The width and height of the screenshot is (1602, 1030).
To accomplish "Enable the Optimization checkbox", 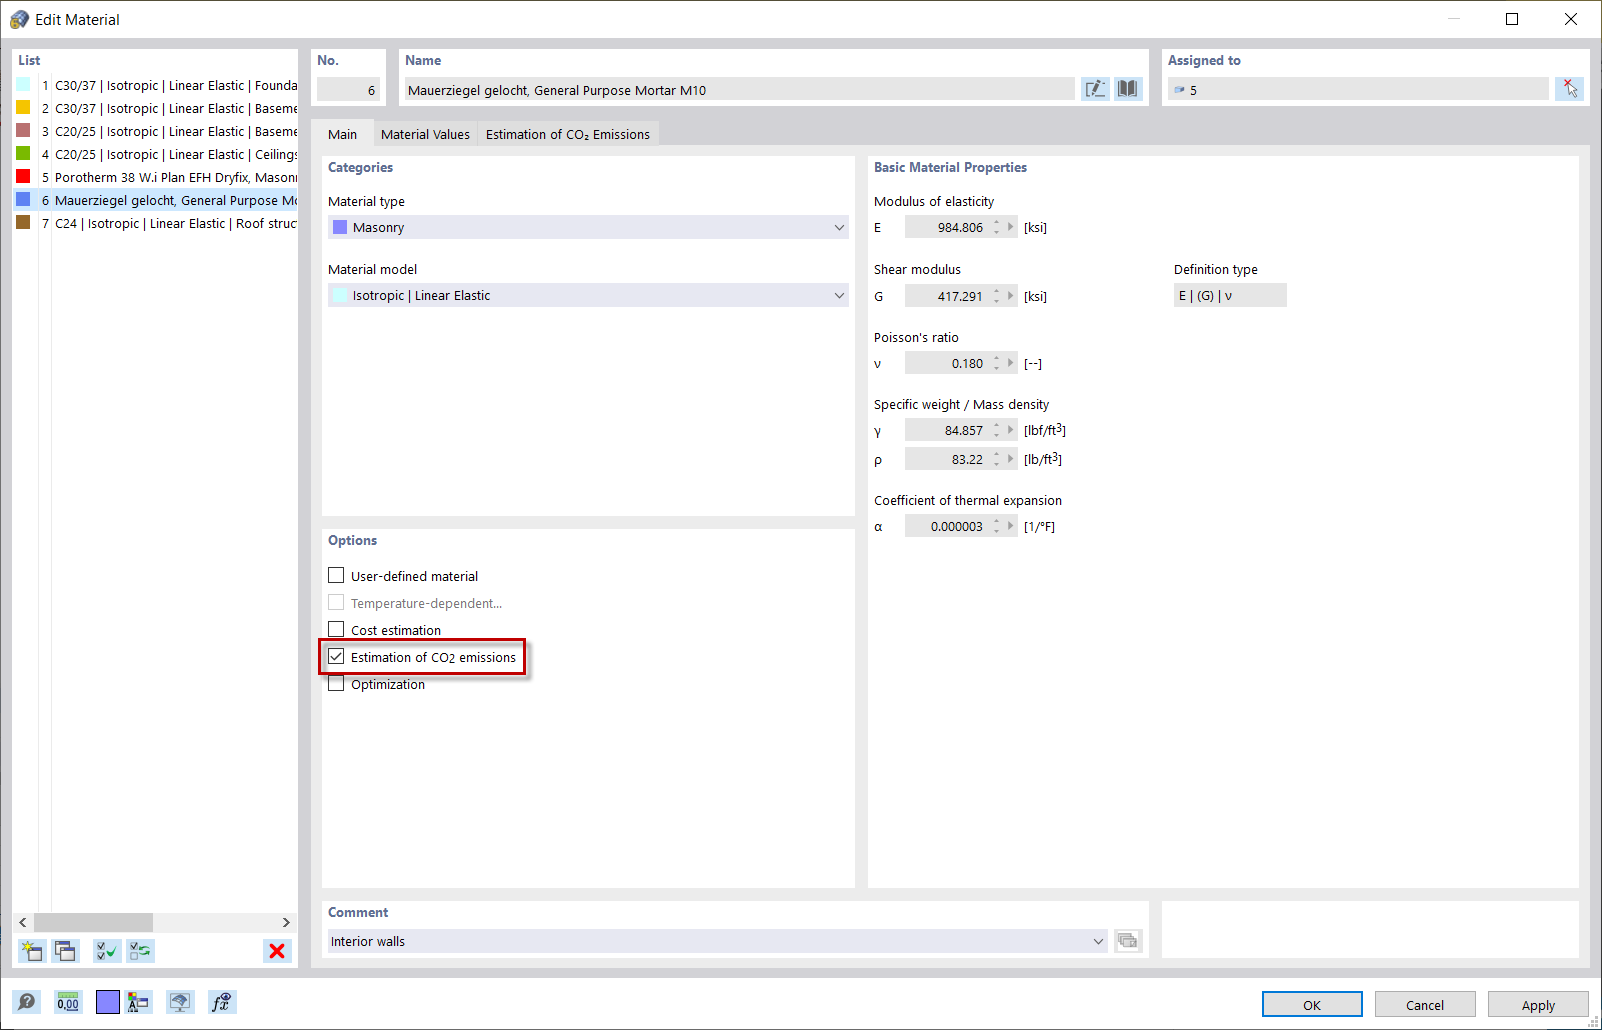I will pyautogui.click(x=336, y=684).
